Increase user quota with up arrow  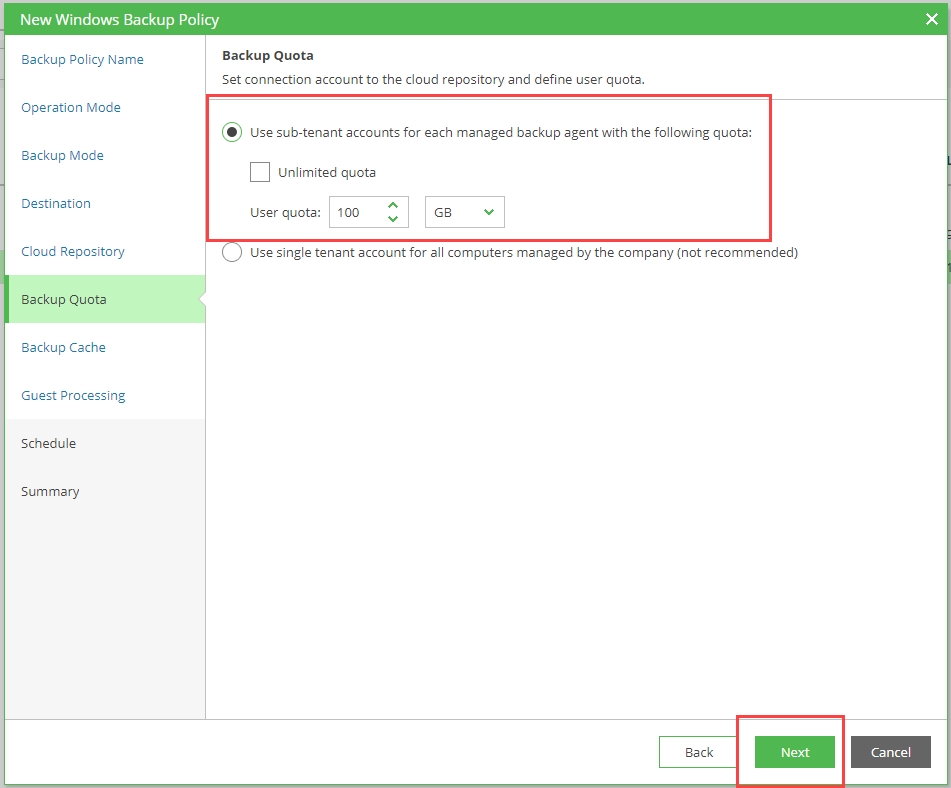393,206
